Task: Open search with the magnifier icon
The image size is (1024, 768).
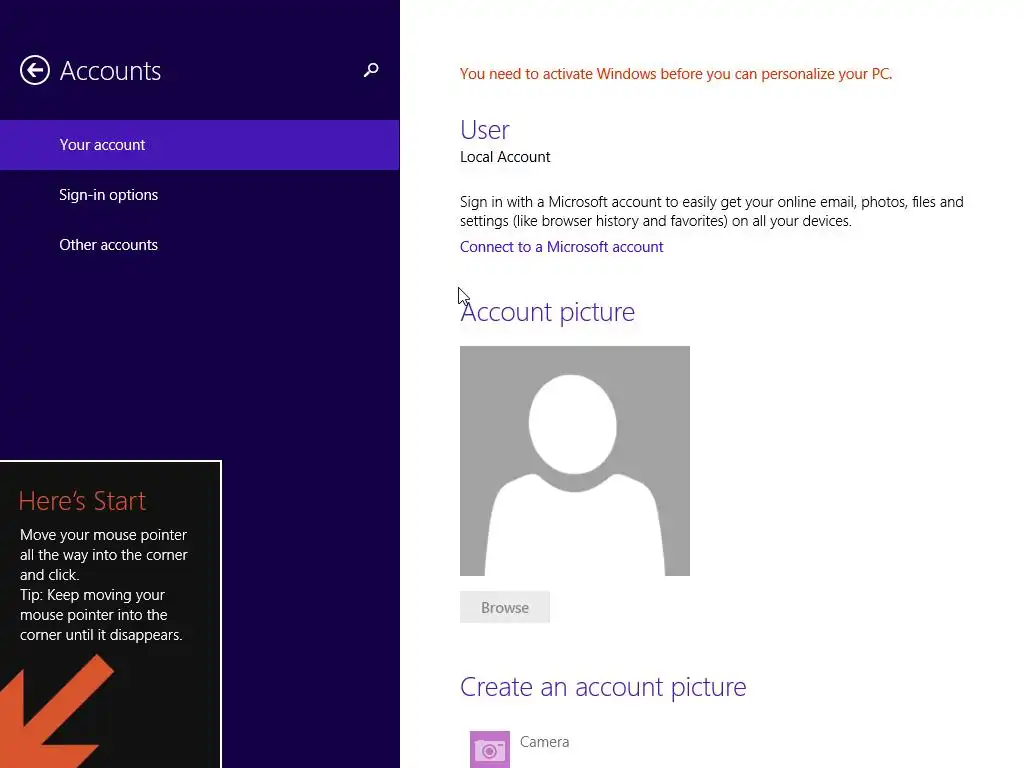Action: [371, 70]
